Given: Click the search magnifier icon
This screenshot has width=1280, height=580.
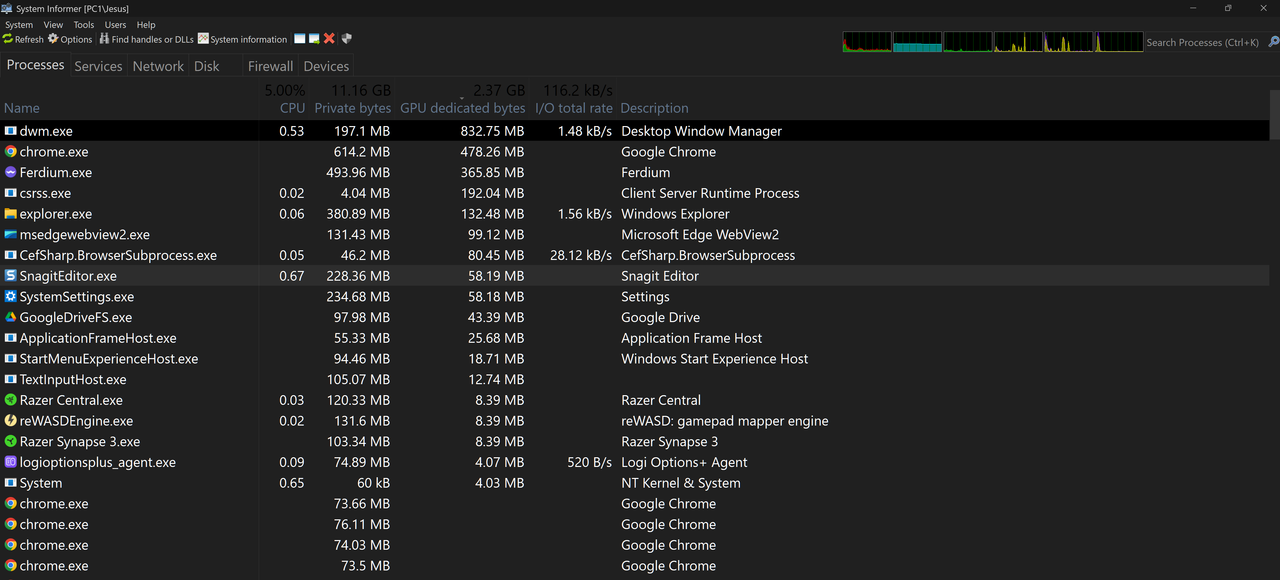Looking at the screenshot, I should tap(1273, 42).
